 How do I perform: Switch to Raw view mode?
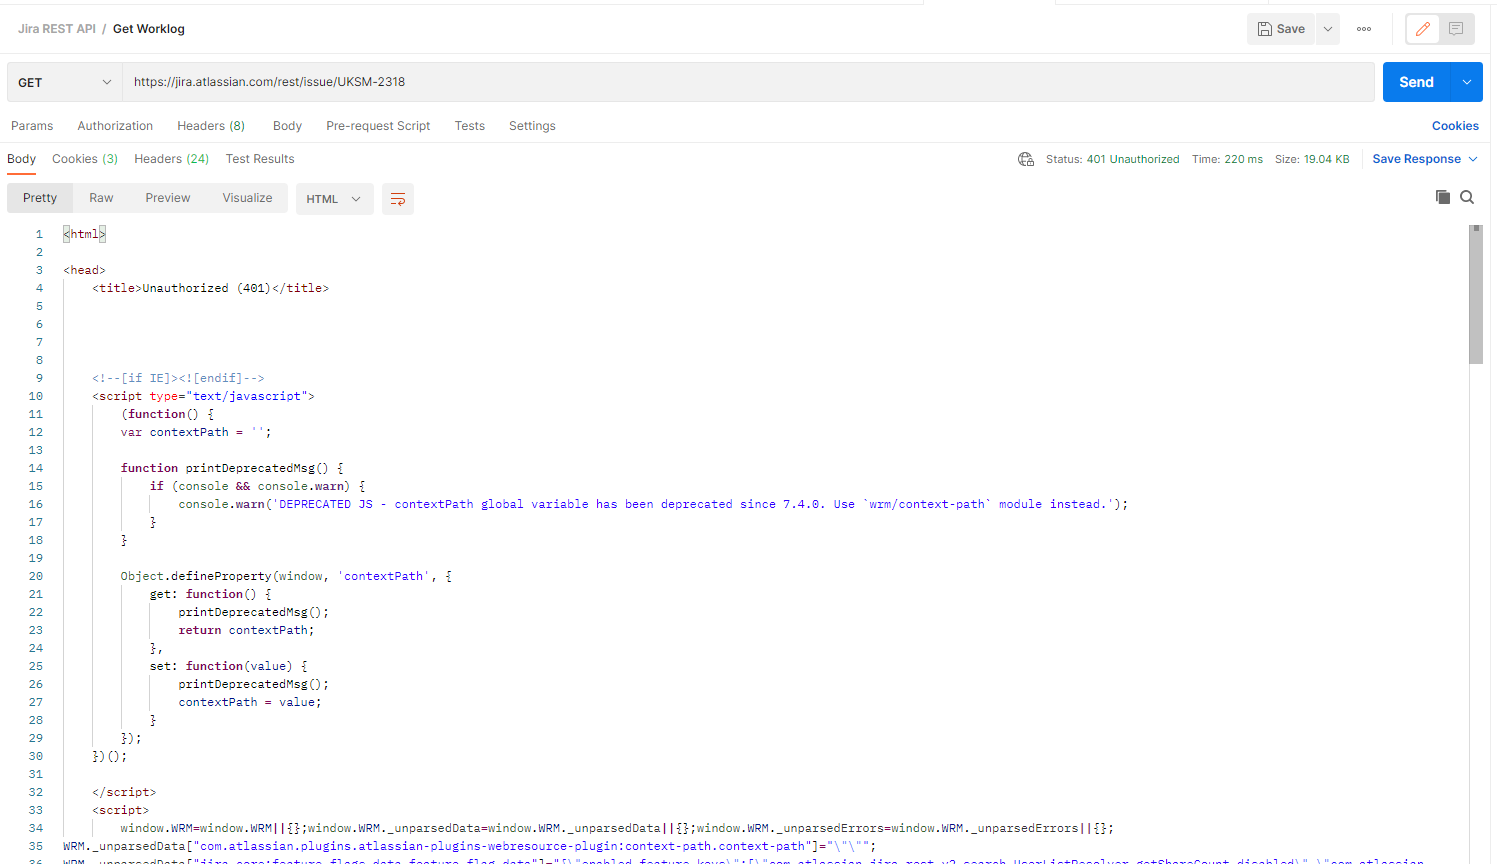click(101, 198)
